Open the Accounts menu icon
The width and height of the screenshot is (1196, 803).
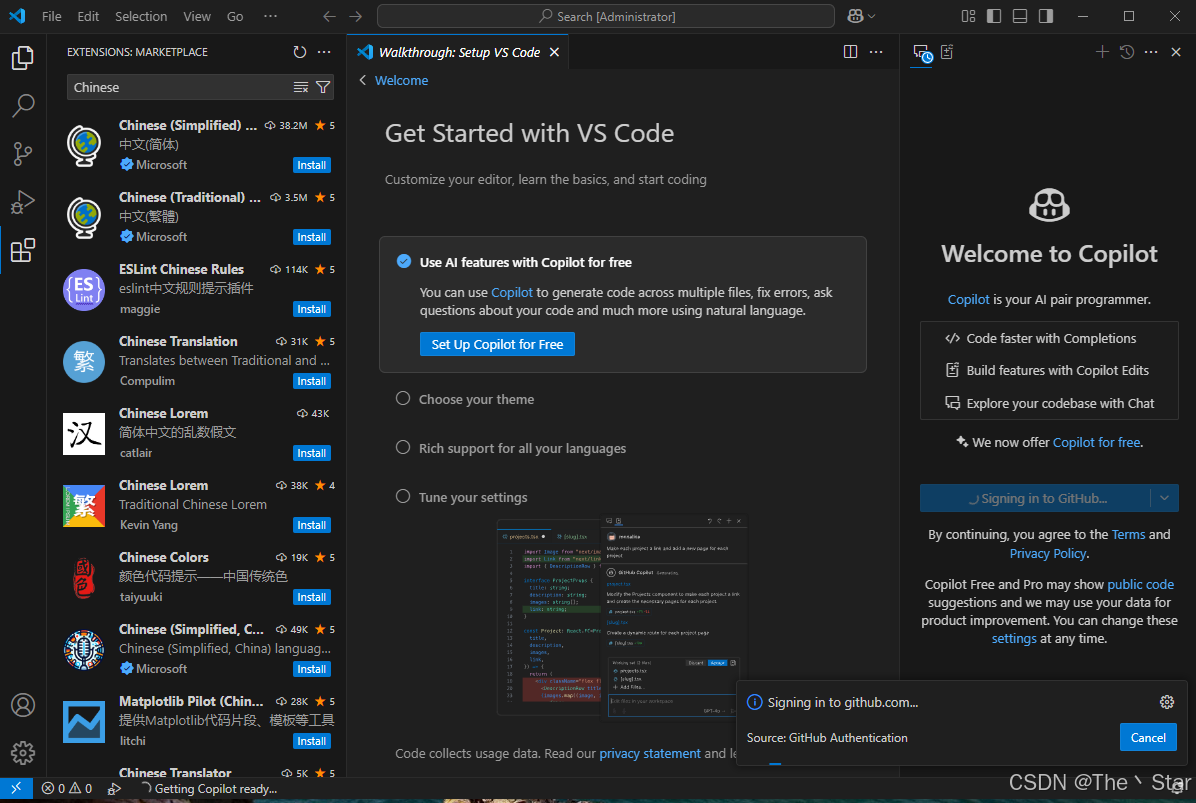(23, 705)
